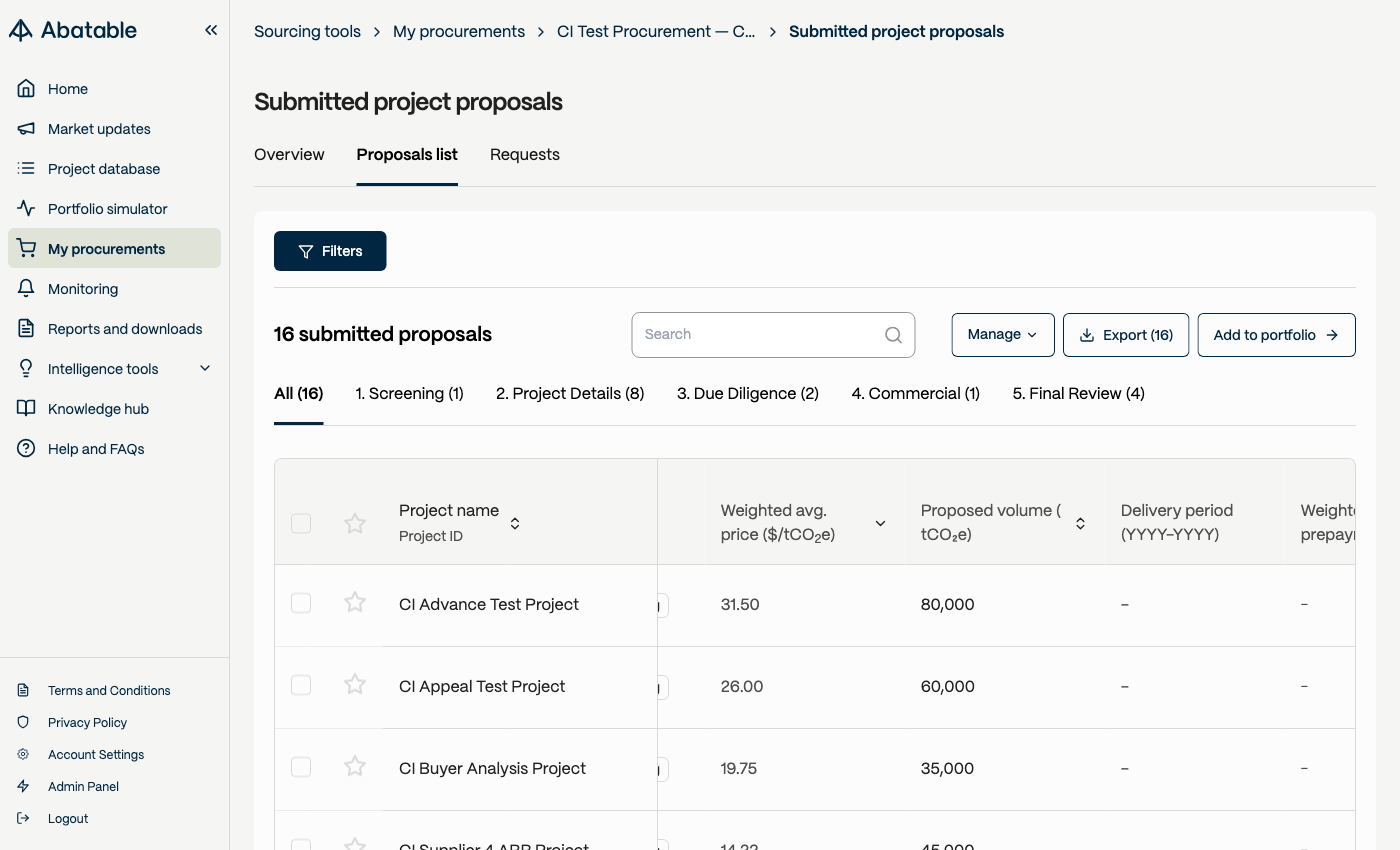1400x850 pixels.
Task: Tick the select-all header checkbox
Action: [301, 523]
